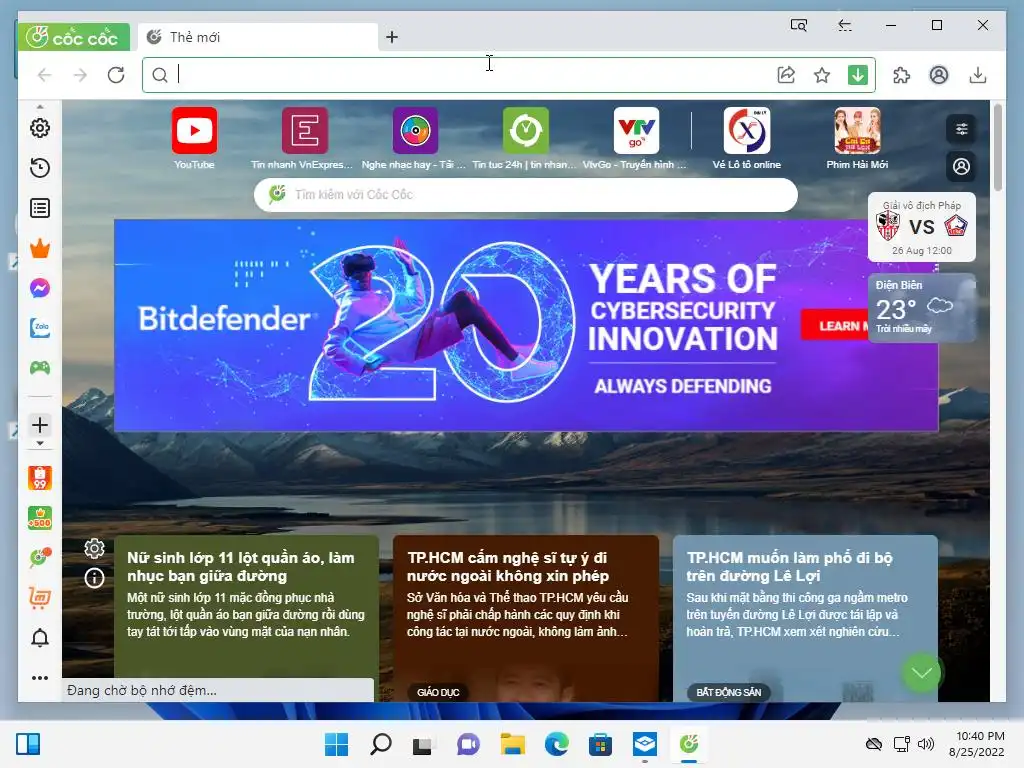Open the orange crown sidebar icon

[x=40, y=248]
